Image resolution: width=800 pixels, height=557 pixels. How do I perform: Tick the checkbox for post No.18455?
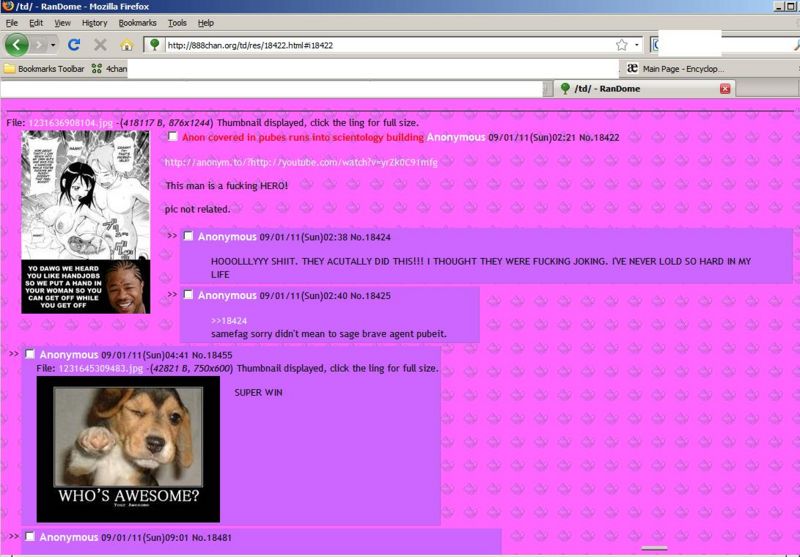click(x=30, y=354)
